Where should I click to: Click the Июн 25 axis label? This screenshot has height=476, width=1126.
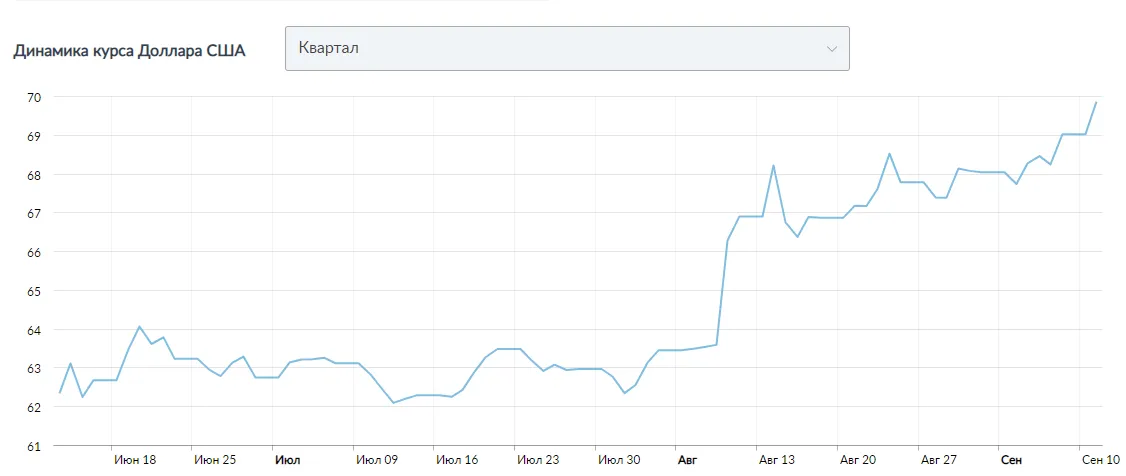click(215, 459)
